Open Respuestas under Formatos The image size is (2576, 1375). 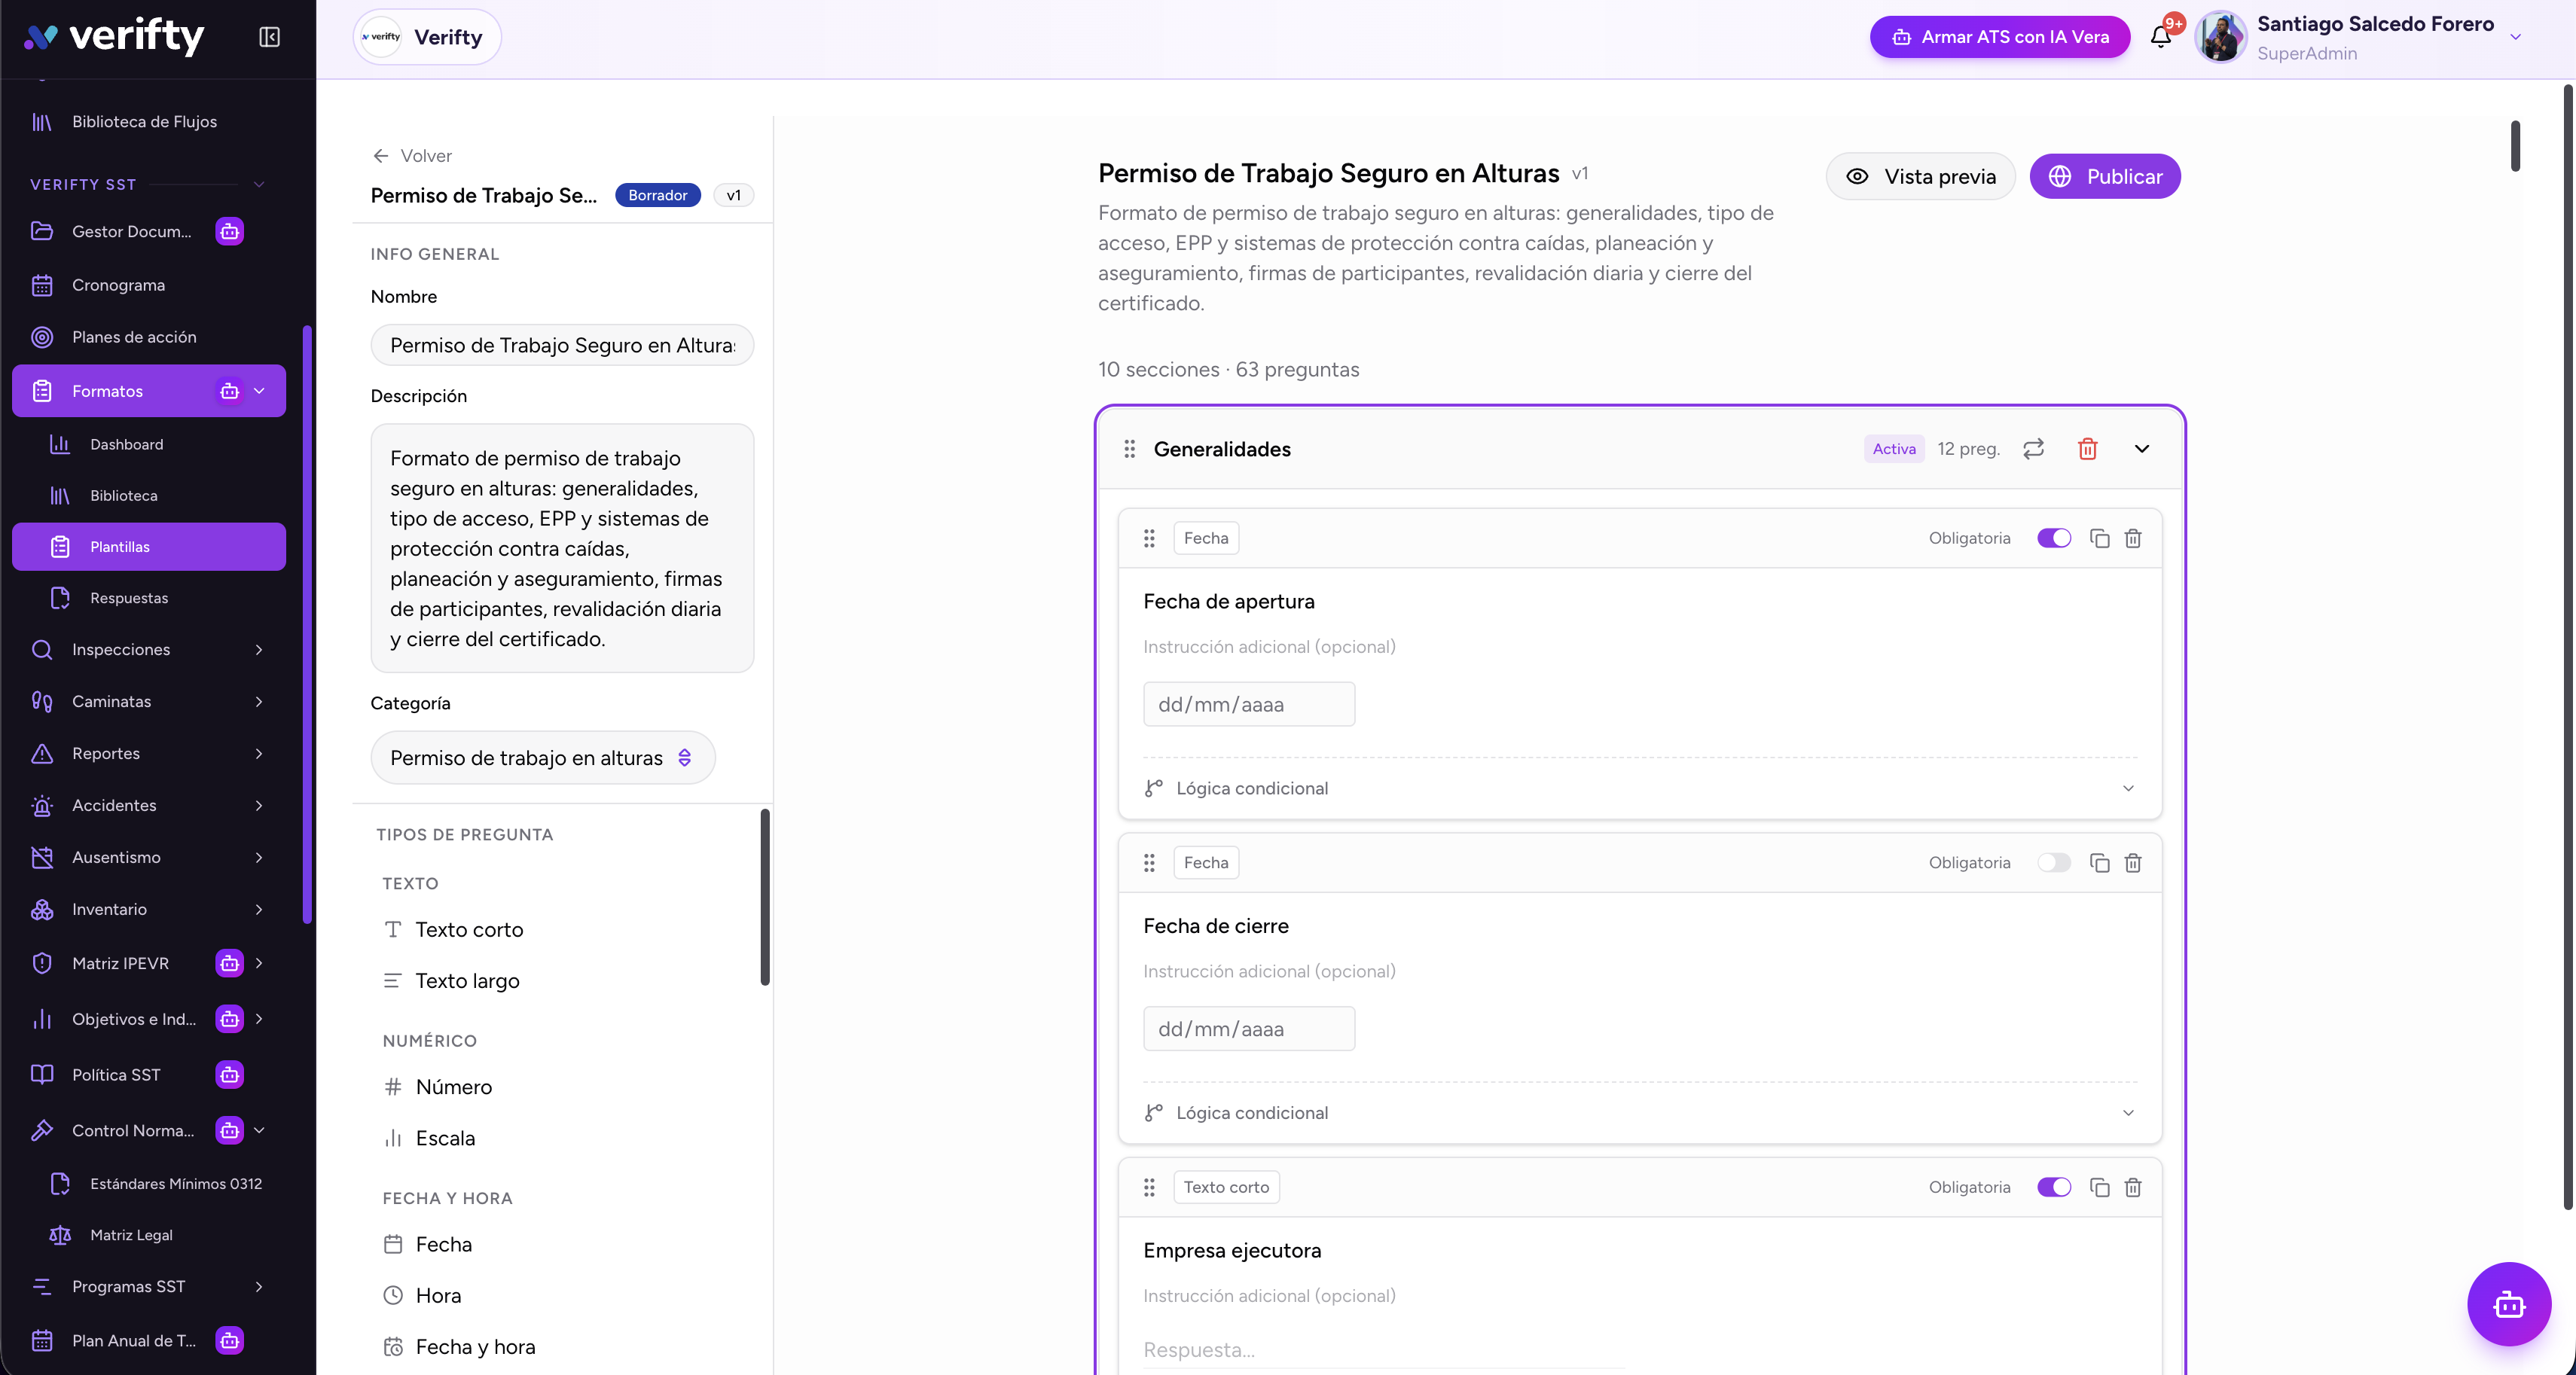click(149, 598)
